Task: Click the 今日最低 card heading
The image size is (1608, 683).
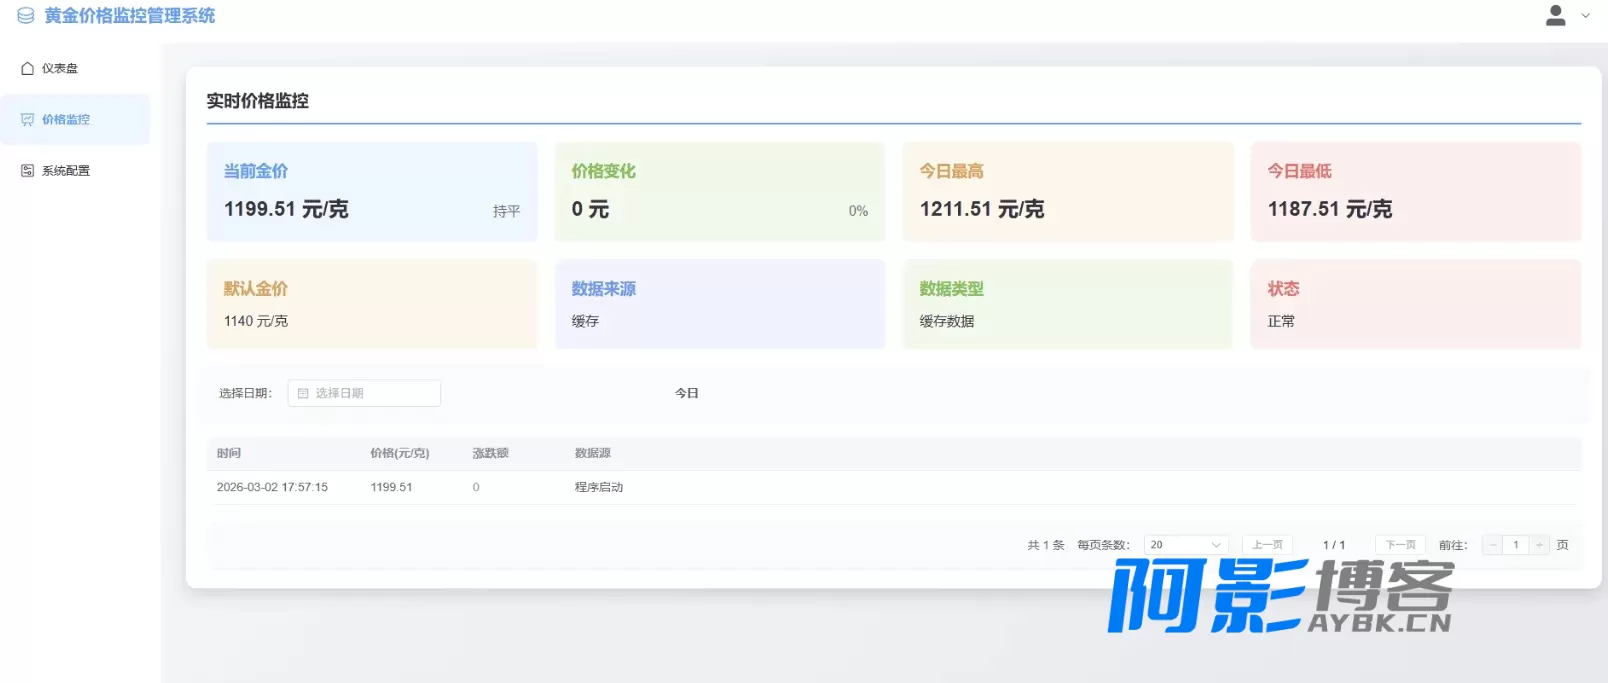Action: 1300,171
